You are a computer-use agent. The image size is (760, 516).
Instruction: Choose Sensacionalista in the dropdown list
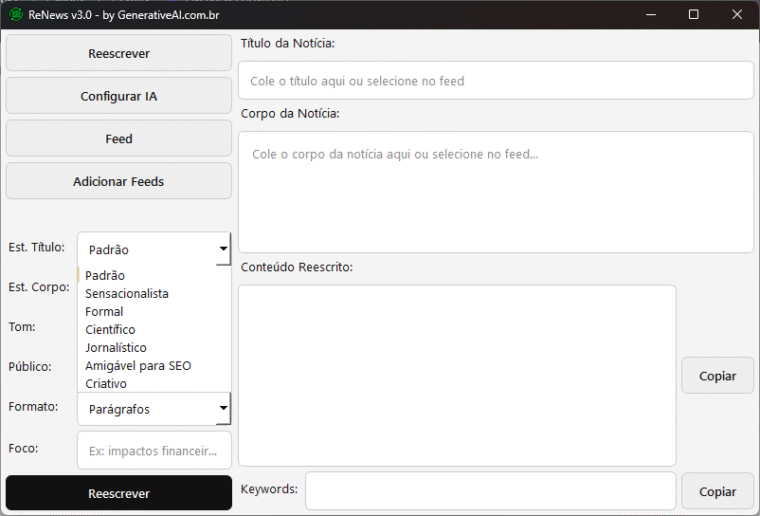click(127, 294)
